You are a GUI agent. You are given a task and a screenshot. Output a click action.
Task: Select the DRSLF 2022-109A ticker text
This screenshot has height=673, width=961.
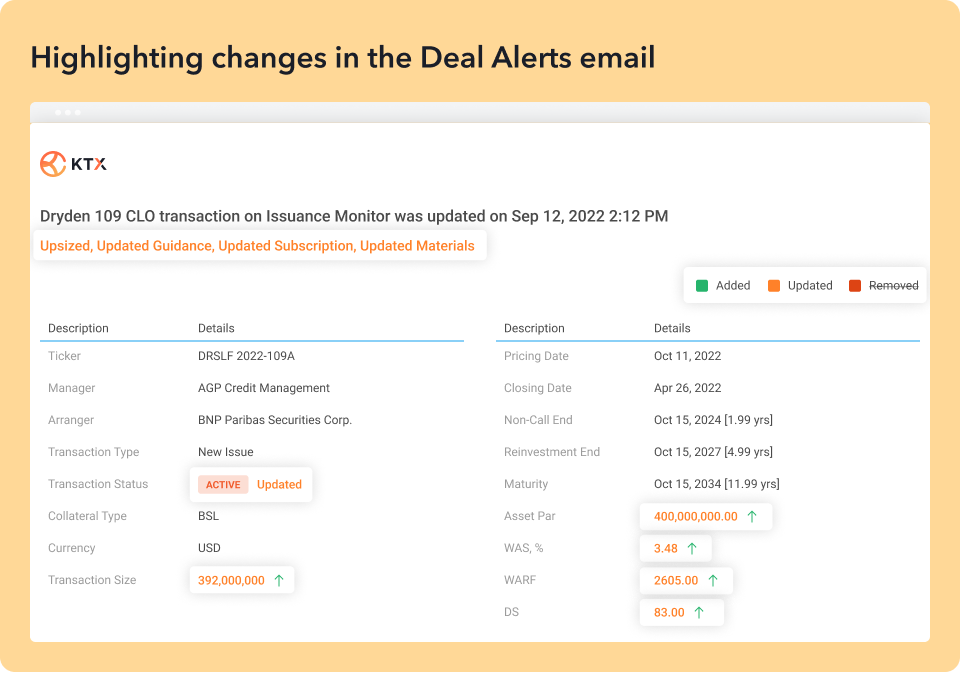click(x=246, y=356)
